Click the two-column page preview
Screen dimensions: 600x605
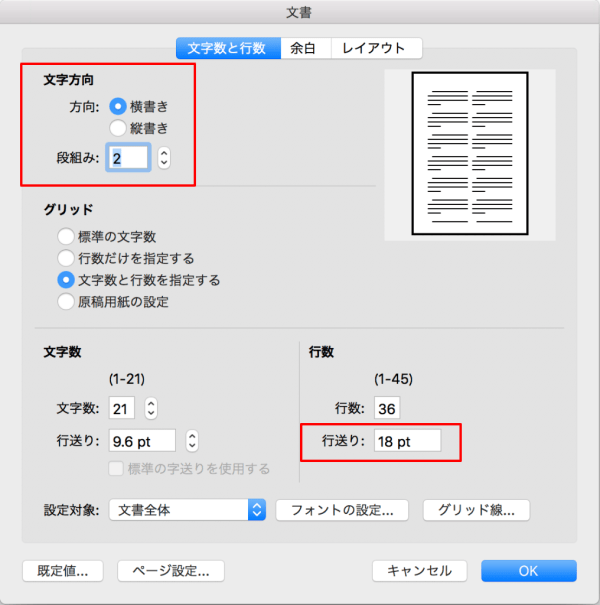(470, 154)
